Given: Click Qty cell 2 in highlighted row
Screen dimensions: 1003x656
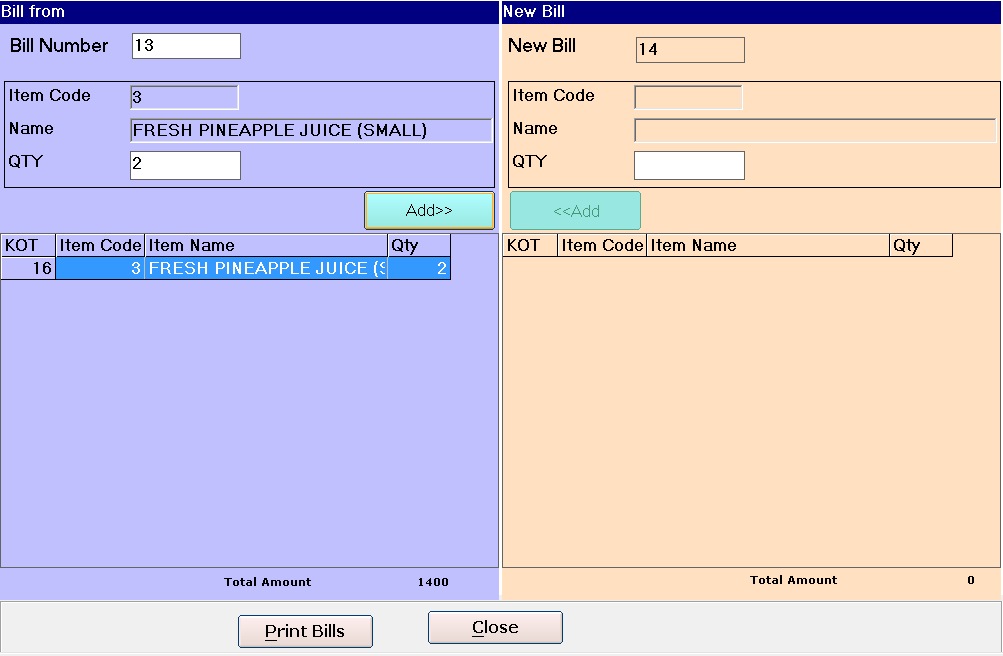Looking at the screenshot, I should click(x=419, y=268).
